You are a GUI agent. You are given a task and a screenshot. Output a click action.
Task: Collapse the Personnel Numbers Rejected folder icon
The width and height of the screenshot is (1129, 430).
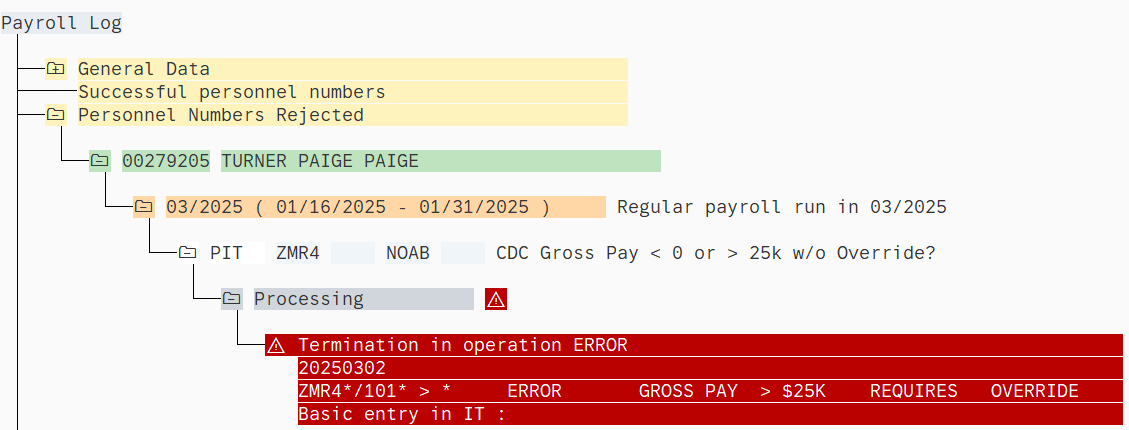point(56,115)
